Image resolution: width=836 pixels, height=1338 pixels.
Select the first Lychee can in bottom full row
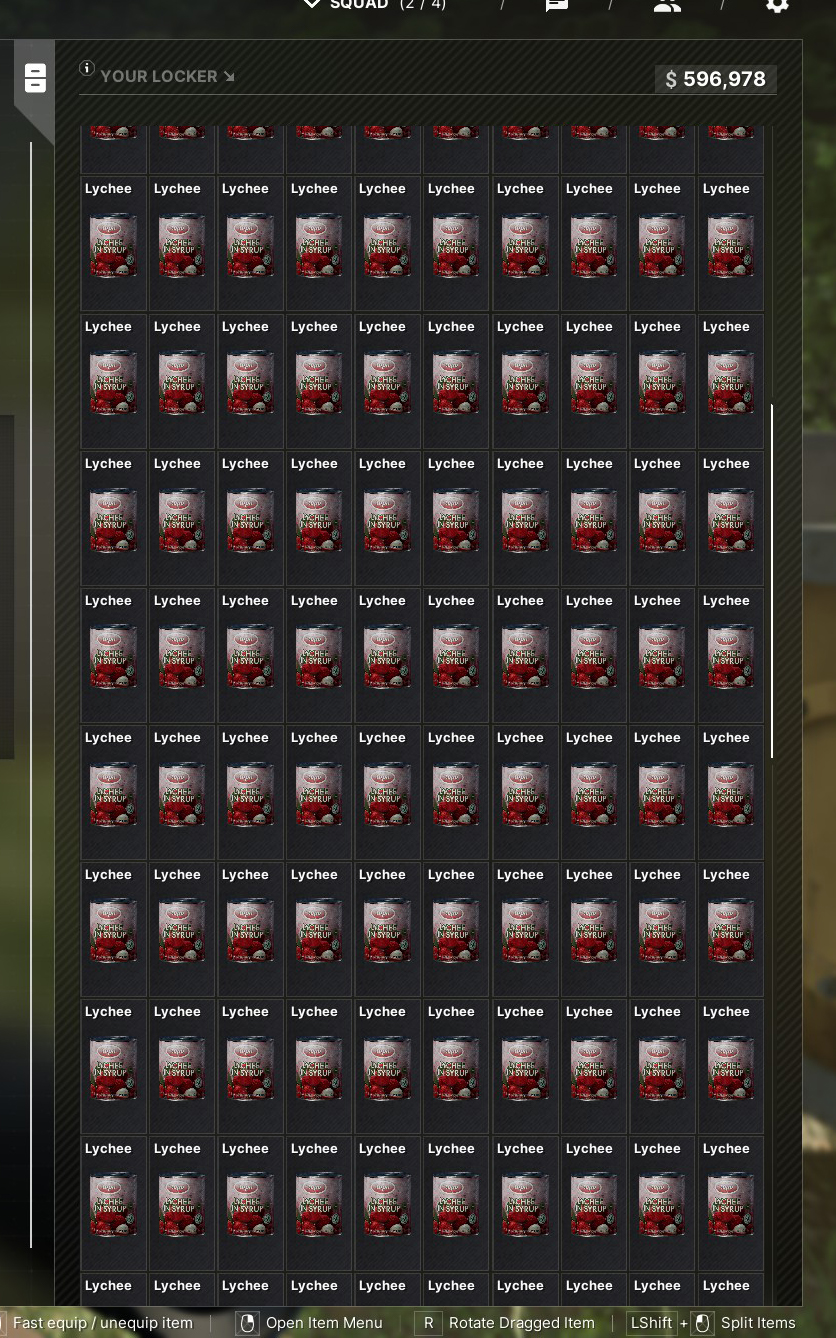pyautogui.click(x=113, y=1203)
